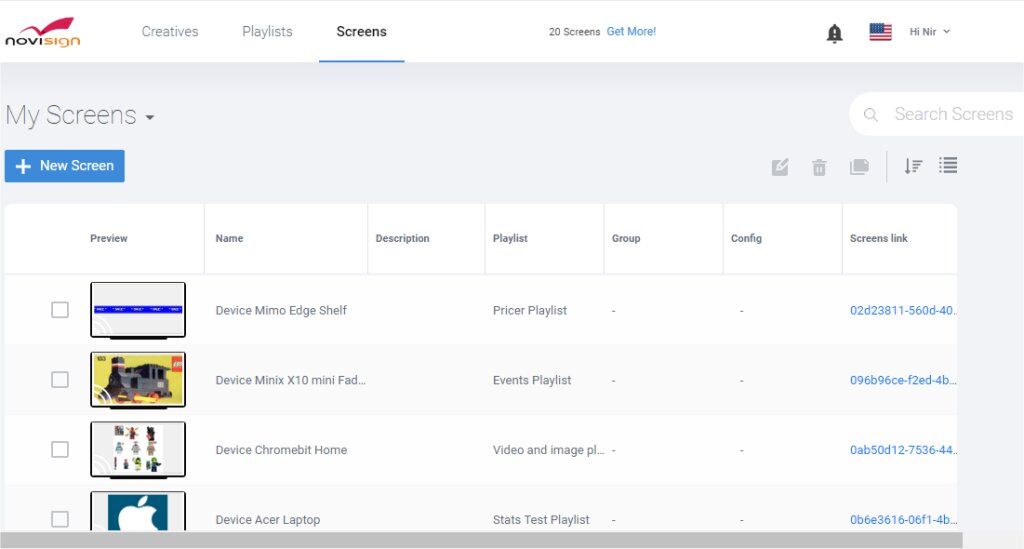Click the NoviSign logo
Viewport: 1024px width, 549px height.
coord(42,32)
